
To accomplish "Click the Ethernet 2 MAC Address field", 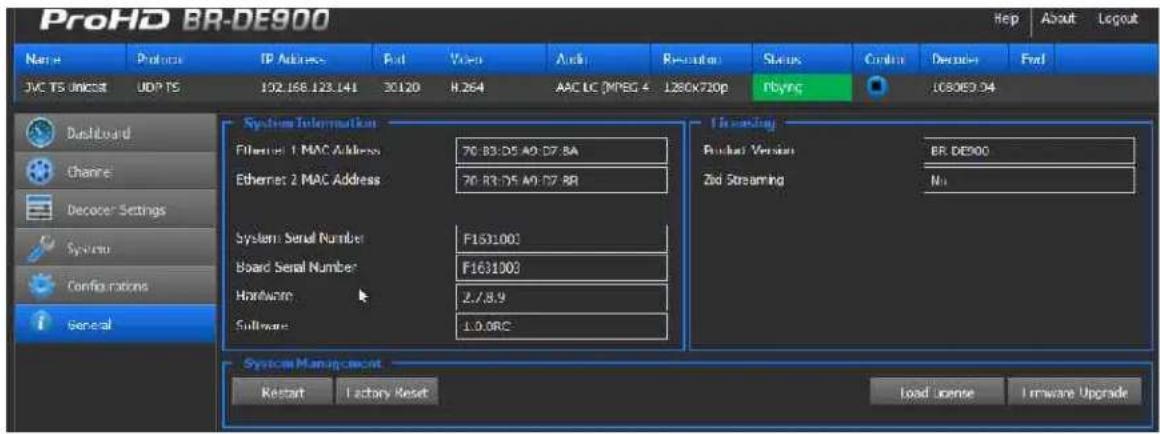I will 561,180.
